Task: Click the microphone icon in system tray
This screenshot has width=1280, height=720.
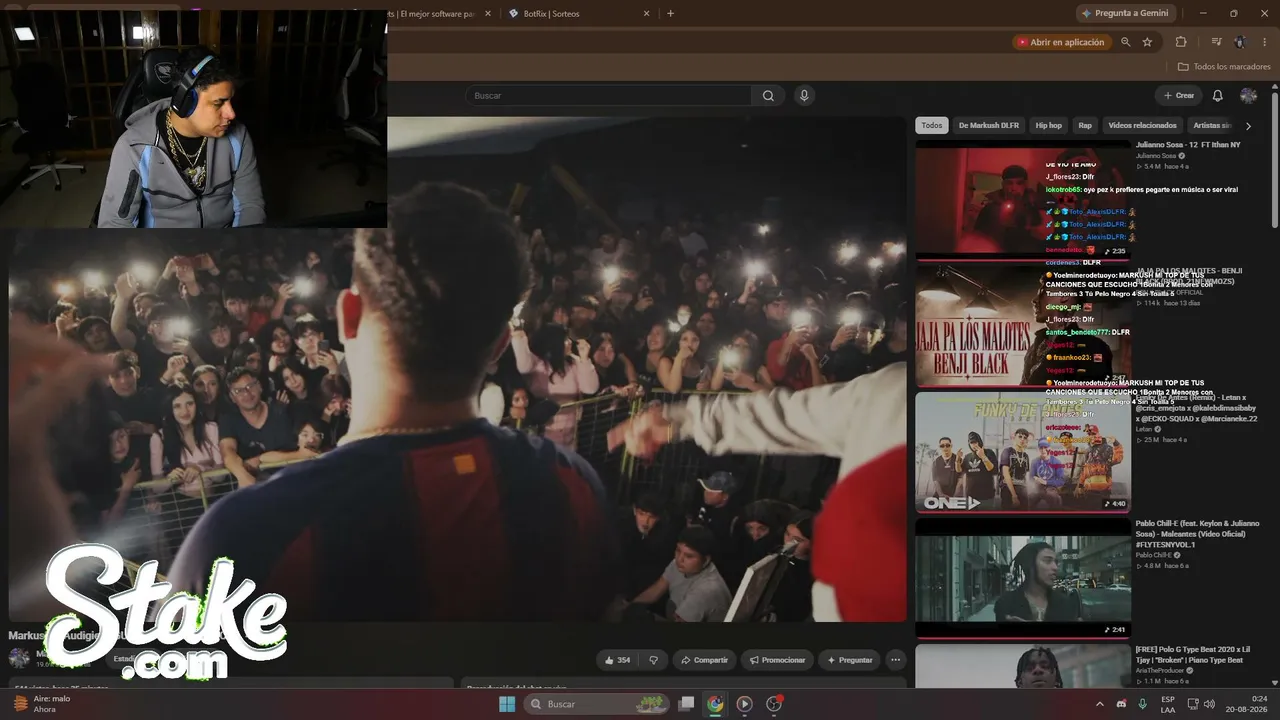Action: 1143,704
